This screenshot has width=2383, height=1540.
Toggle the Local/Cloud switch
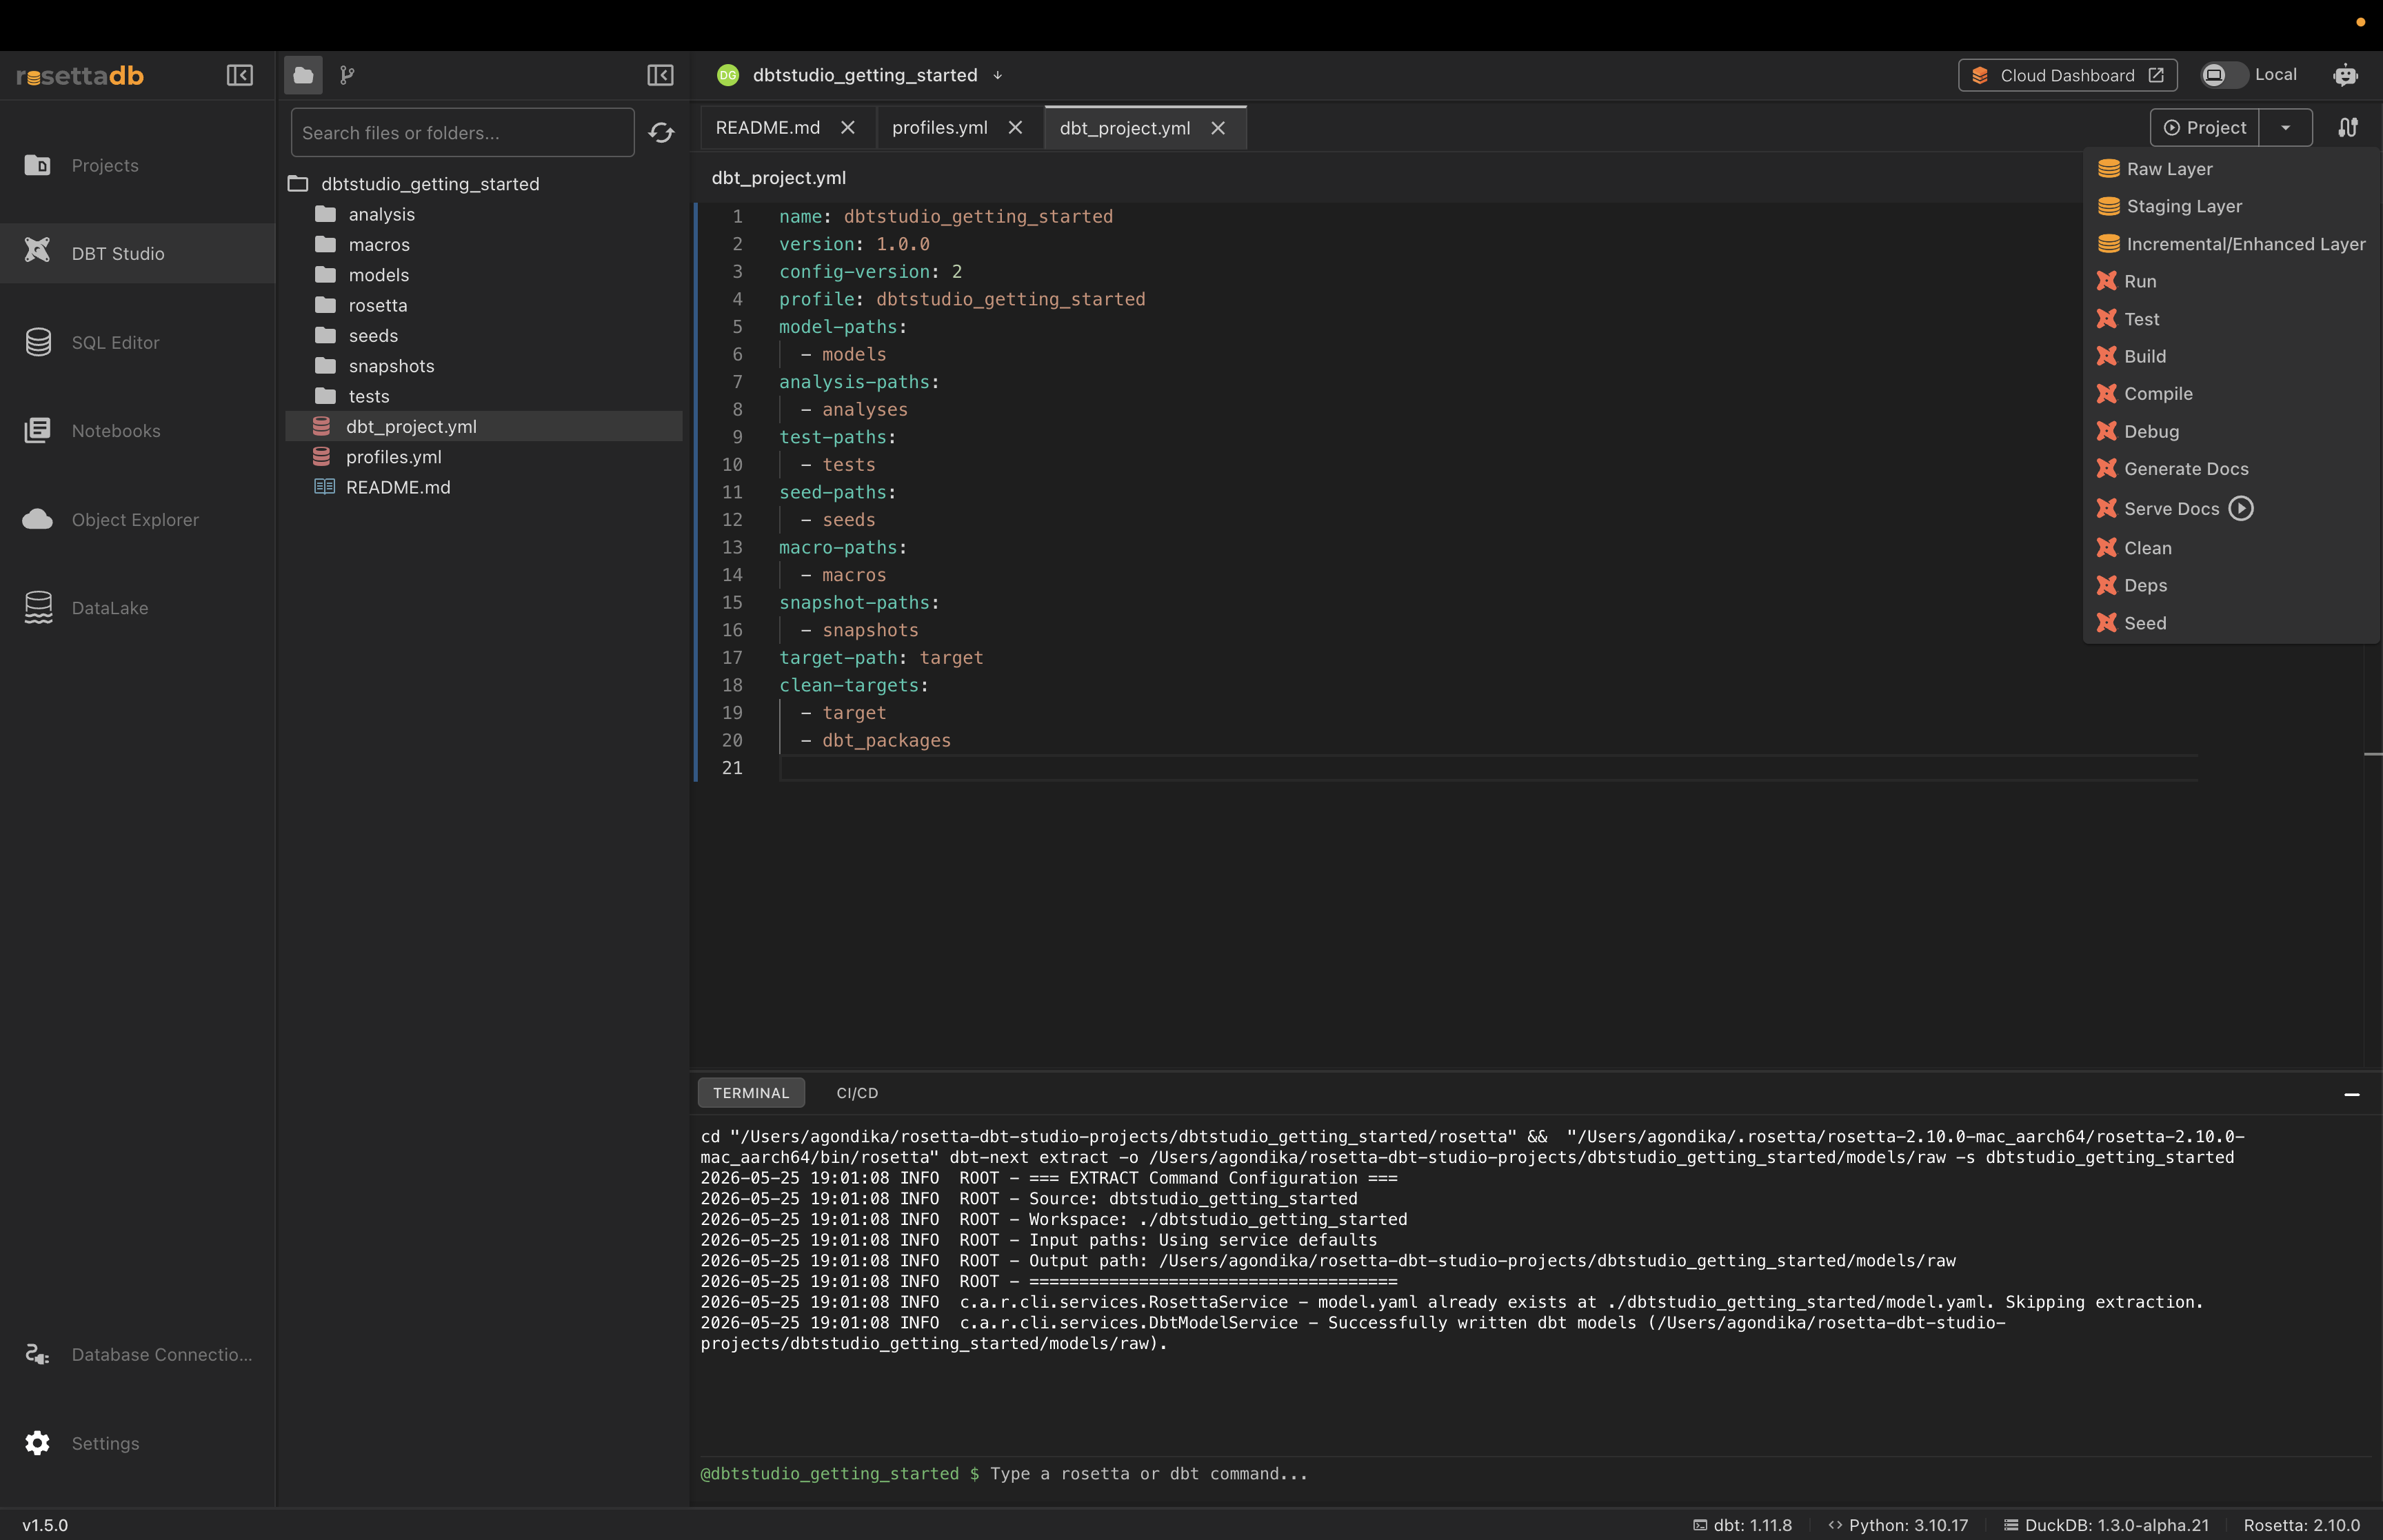point(2223,75)
